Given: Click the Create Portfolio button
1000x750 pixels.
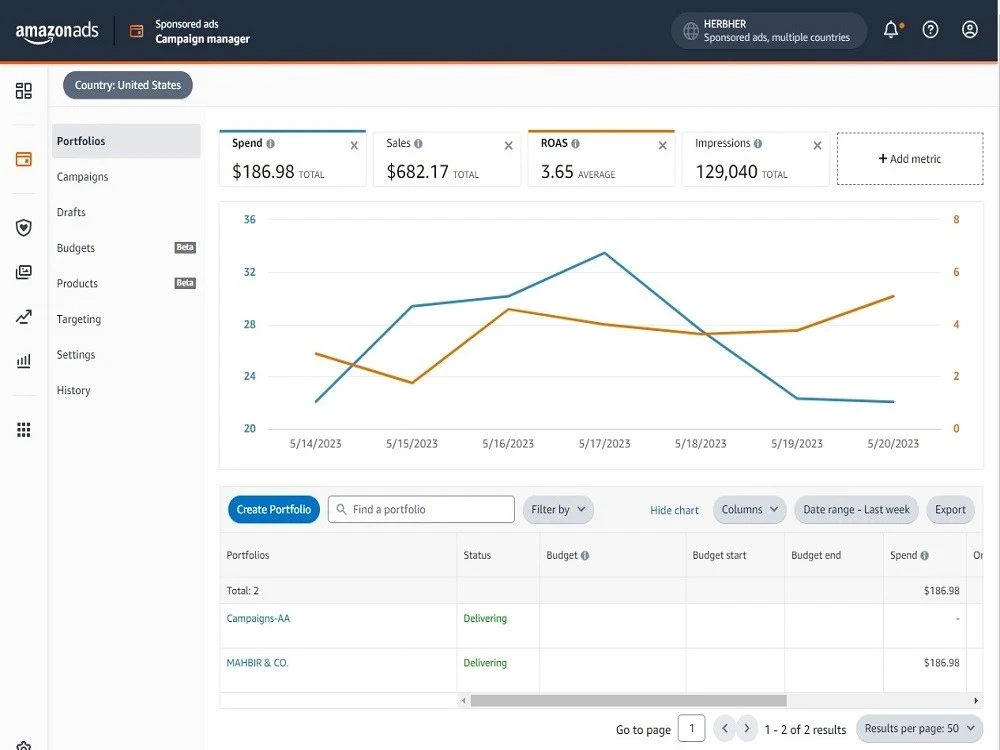Looking at the screenshot, I should (x=274, y=510).
